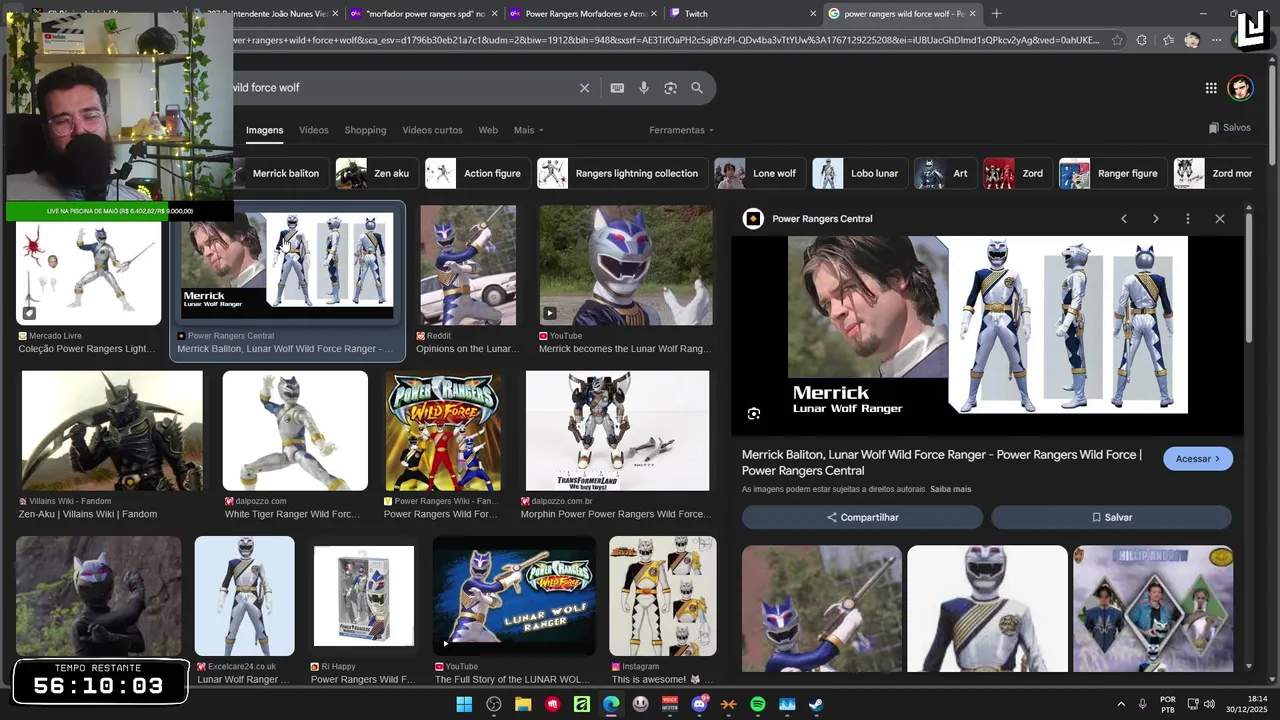Switch to the Vídeos tab

(x=314, y=130)
